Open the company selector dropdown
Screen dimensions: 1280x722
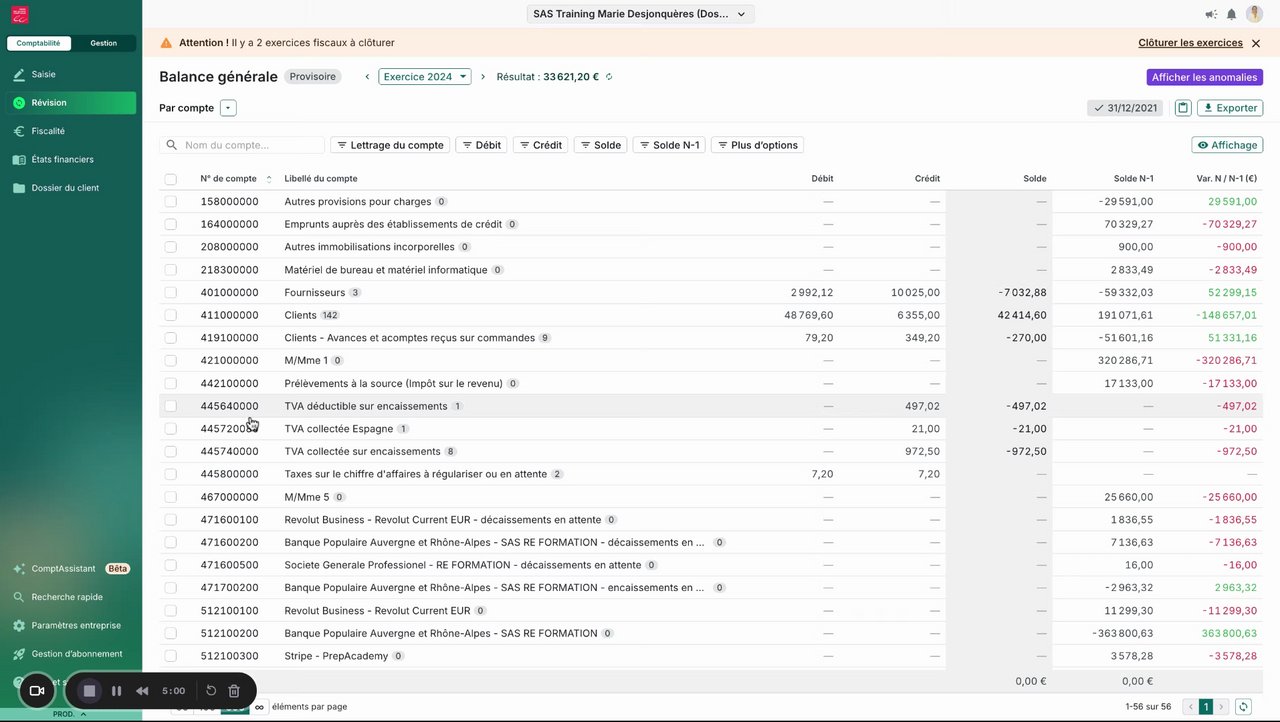[640, 14]
